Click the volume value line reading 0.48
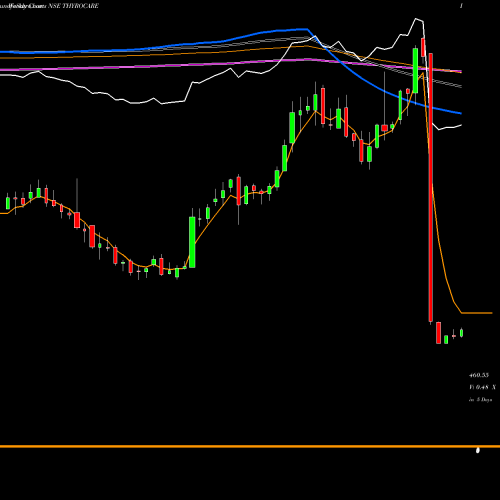This screenshot has width=500, height=500. coord(482,387)
